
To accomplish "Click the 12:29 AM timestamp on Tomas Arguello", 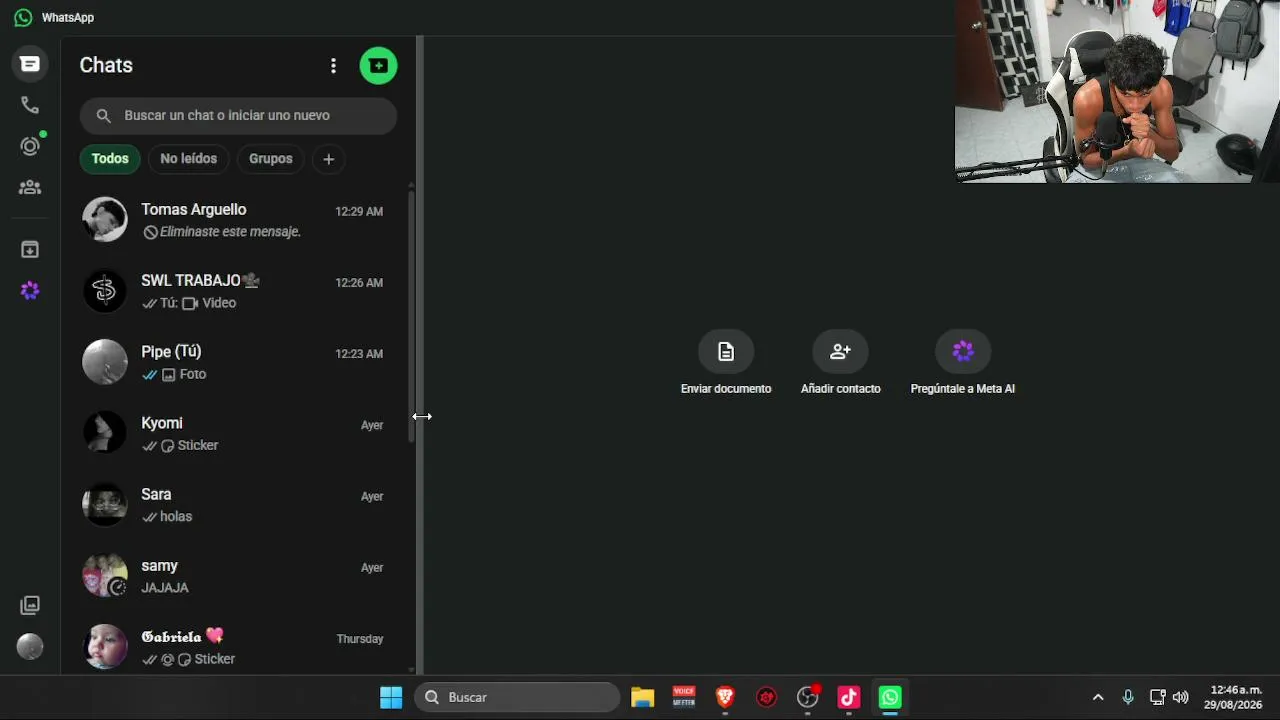I will tap(359, 212).
